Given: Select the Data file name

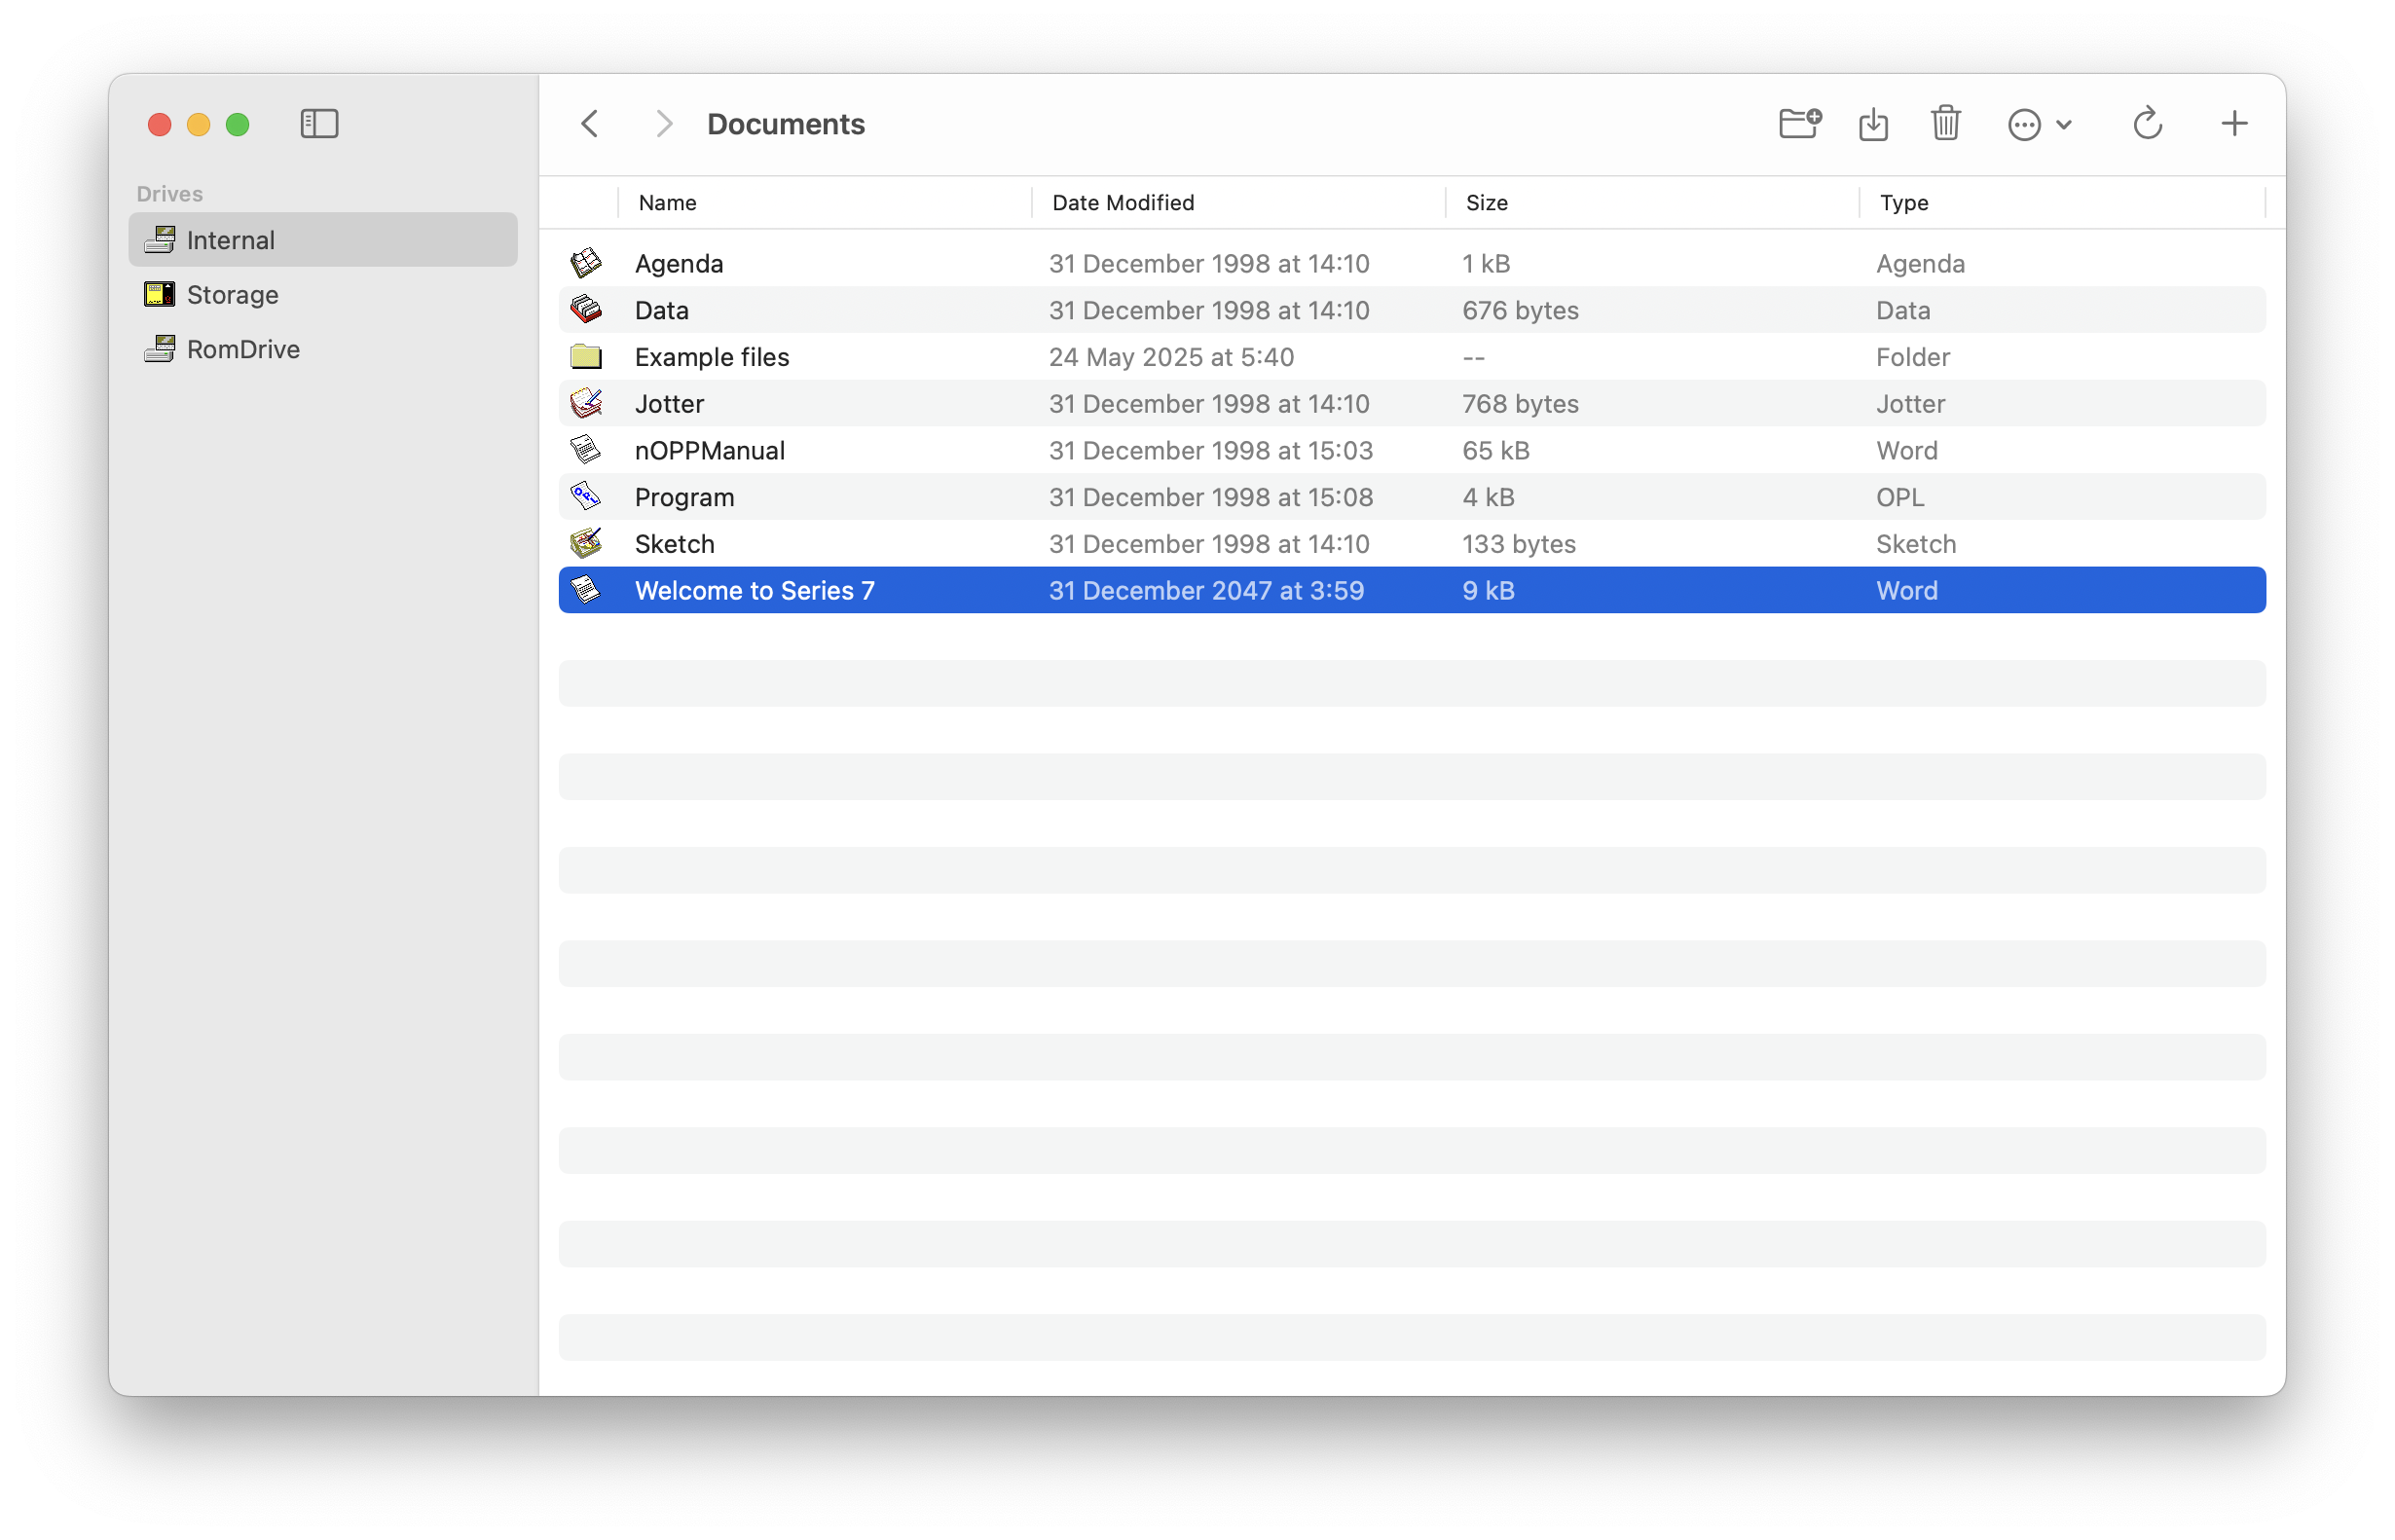Looking at the screenshot, I should coord(662,310).
